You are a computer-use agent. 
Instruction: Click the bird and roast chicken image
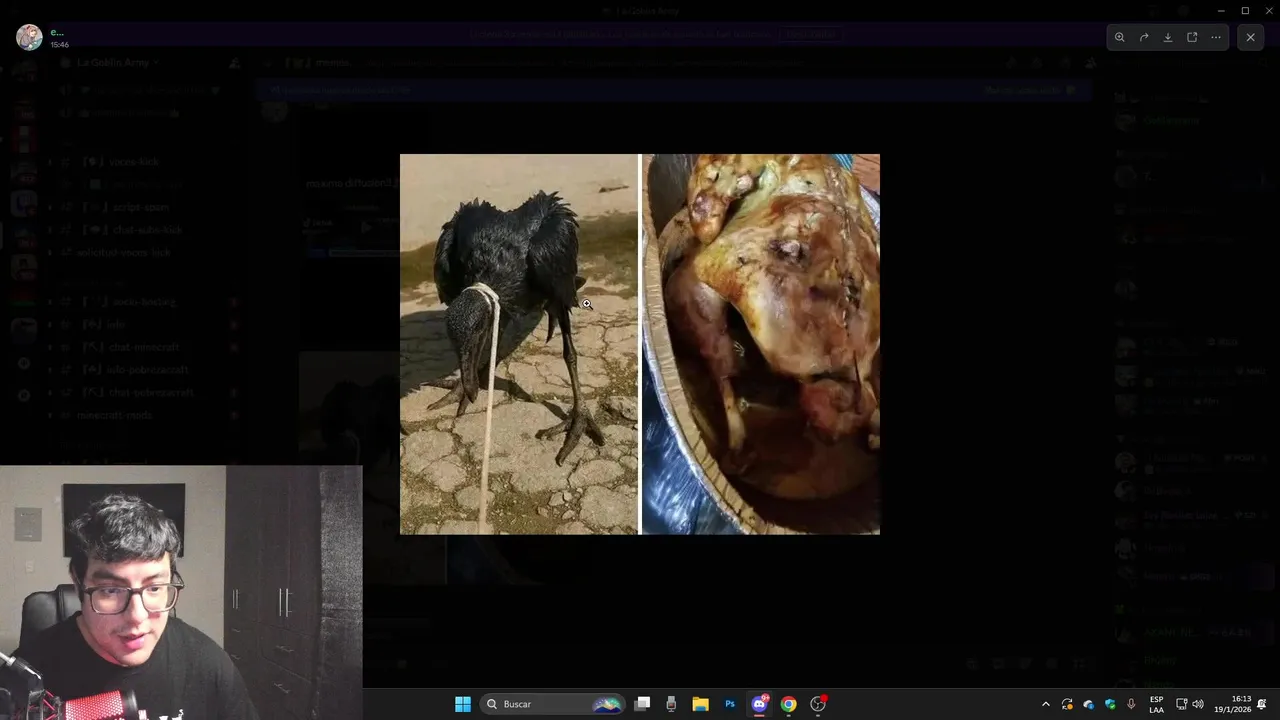[640, 344]
